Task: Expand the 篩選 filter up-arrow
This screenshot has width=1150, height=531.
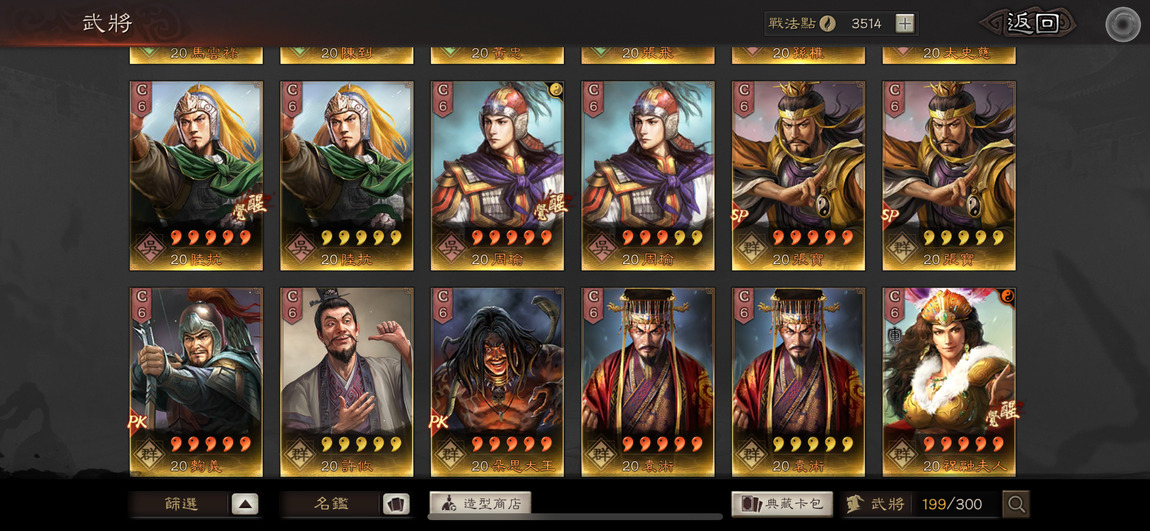Action: pyautogui.click(x=245, y=504)
